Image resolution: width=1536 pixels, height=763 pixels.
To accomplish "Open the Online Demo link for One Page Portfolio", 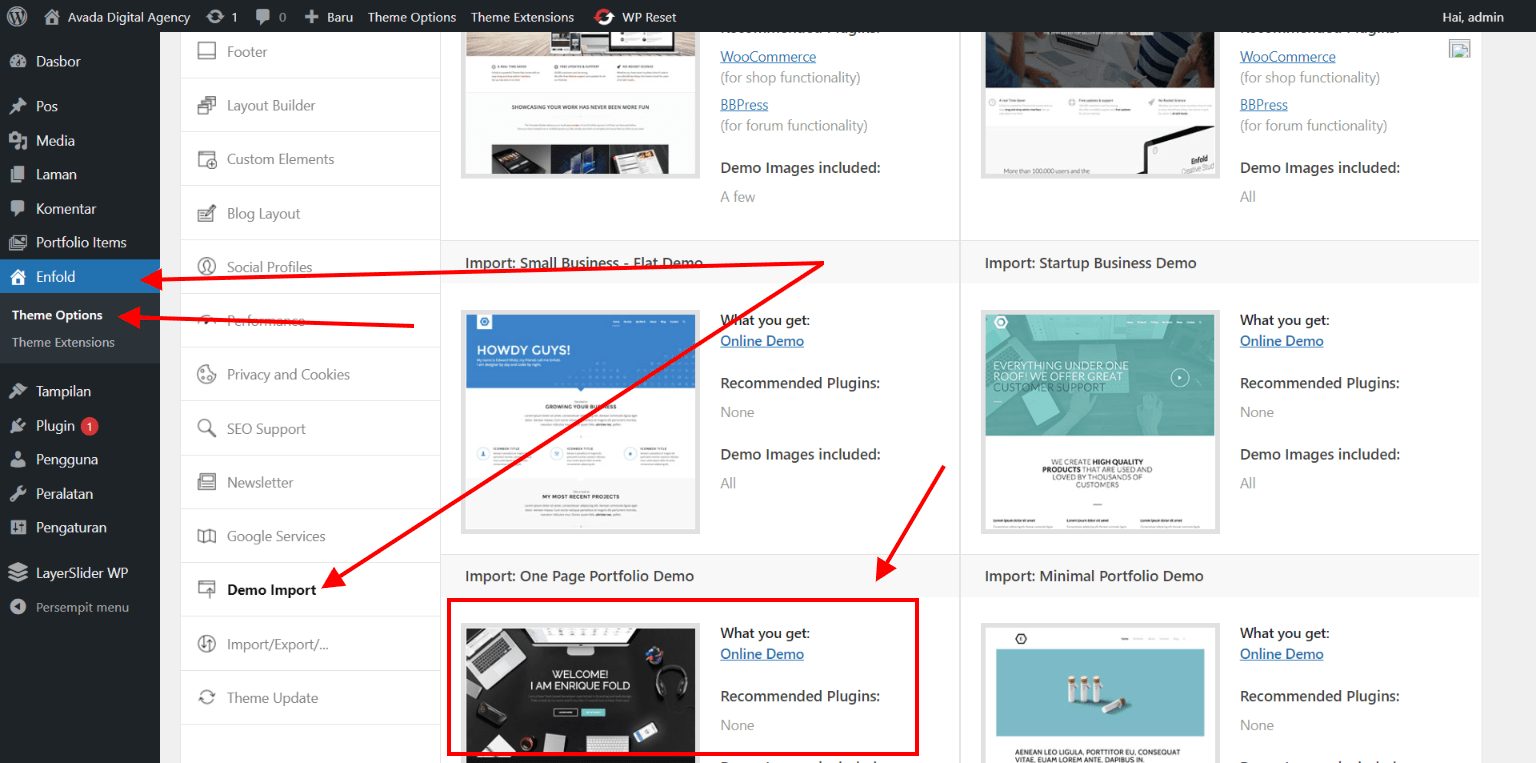I will point(762,654).
